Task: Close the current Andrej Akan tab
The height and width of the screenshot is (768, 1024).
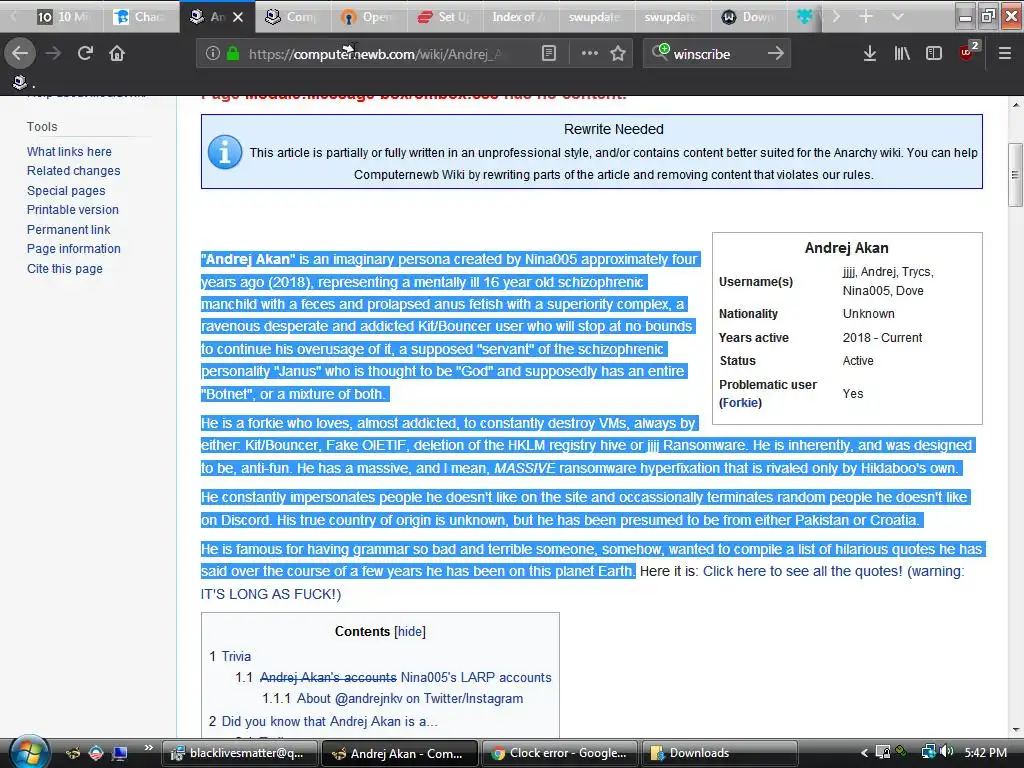Action: 238,17
